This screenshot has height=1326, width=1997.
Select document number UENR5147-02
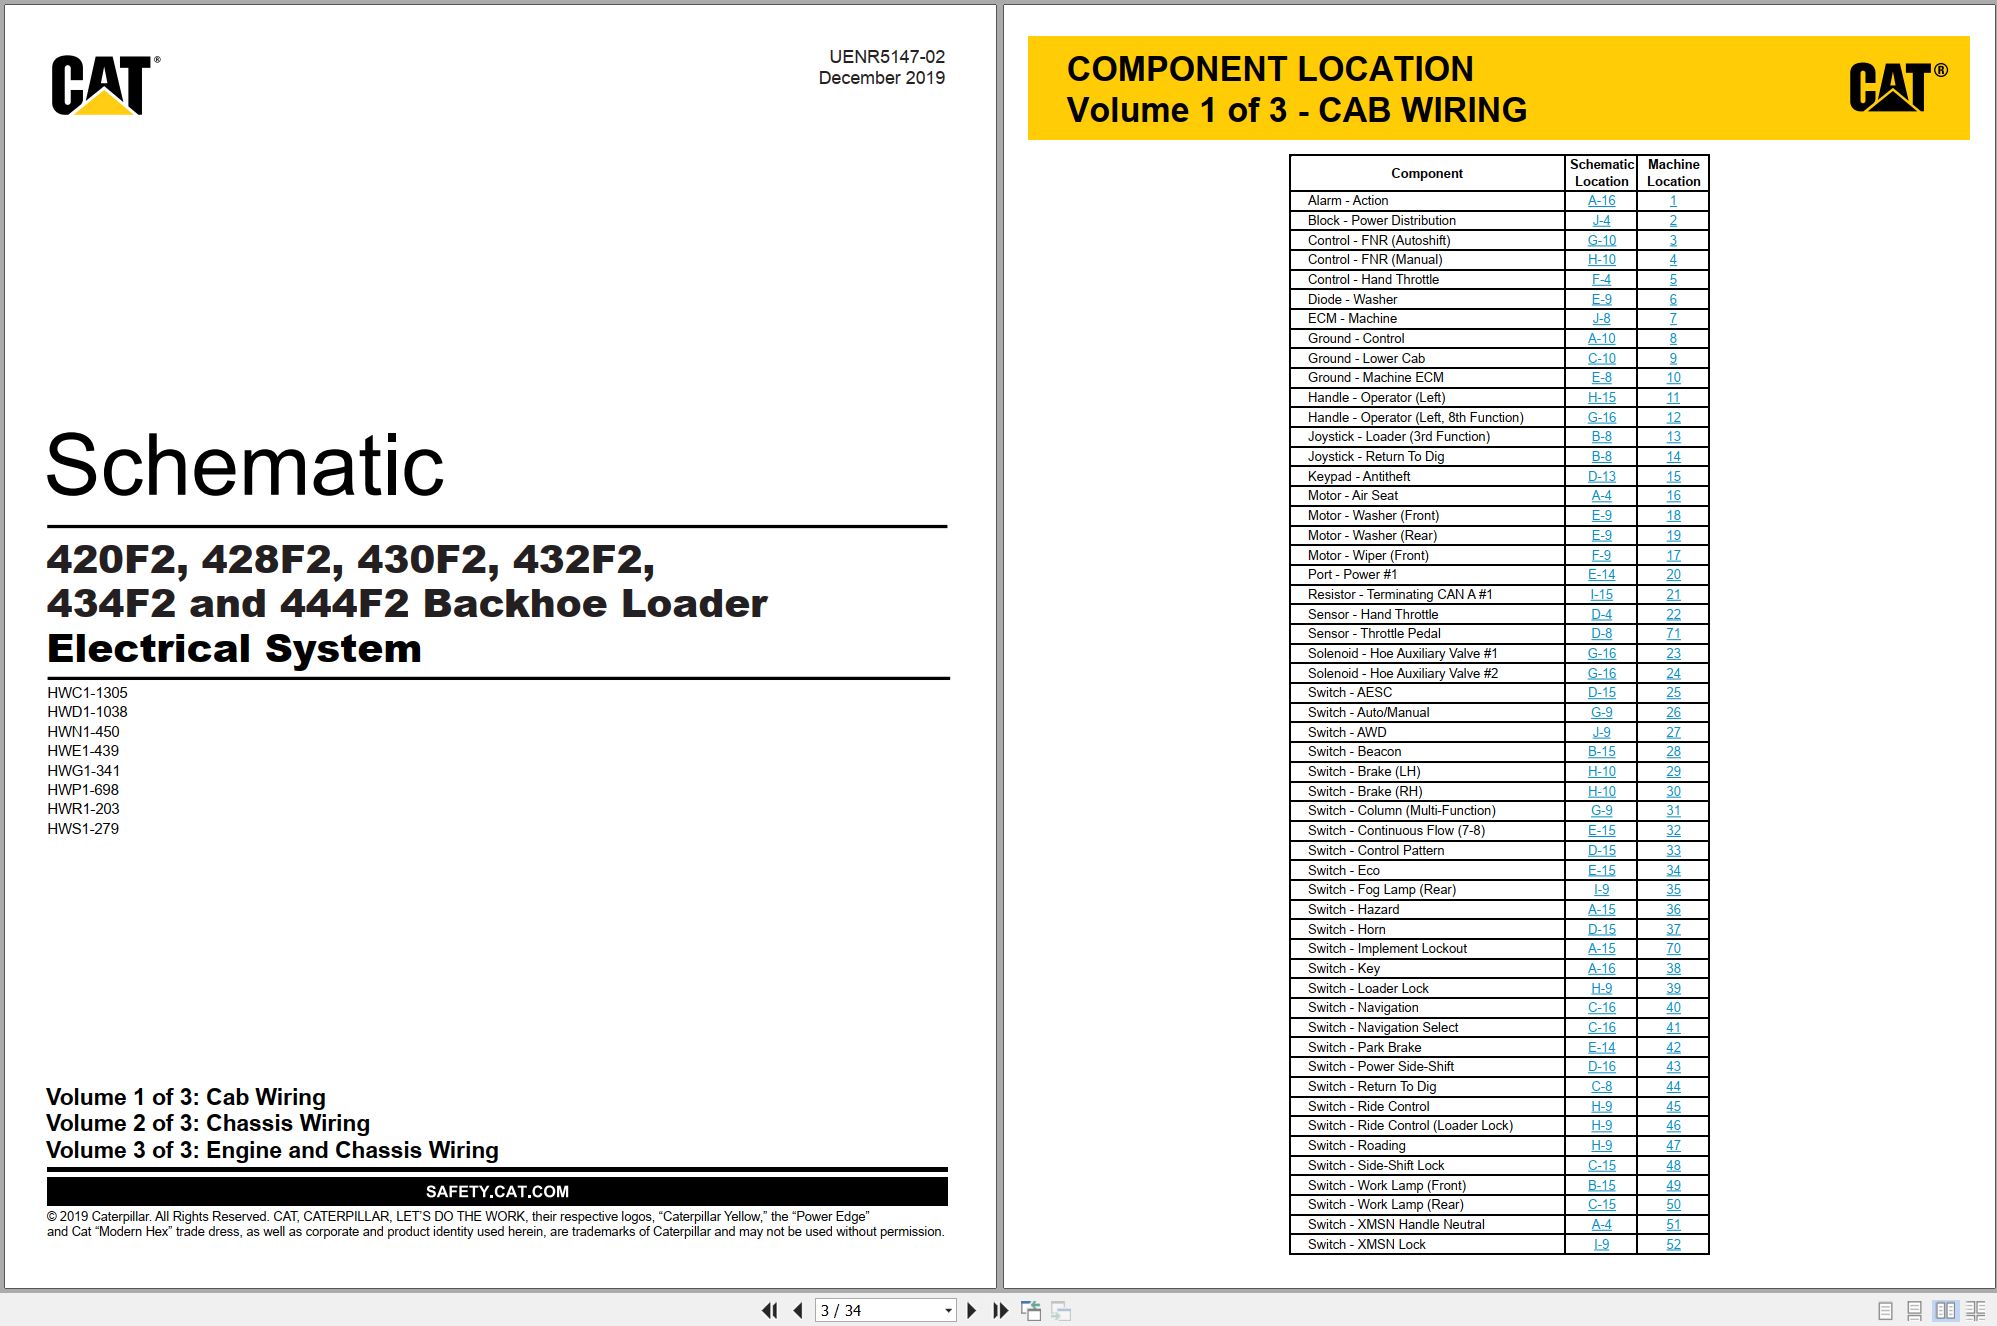(886, 57)
